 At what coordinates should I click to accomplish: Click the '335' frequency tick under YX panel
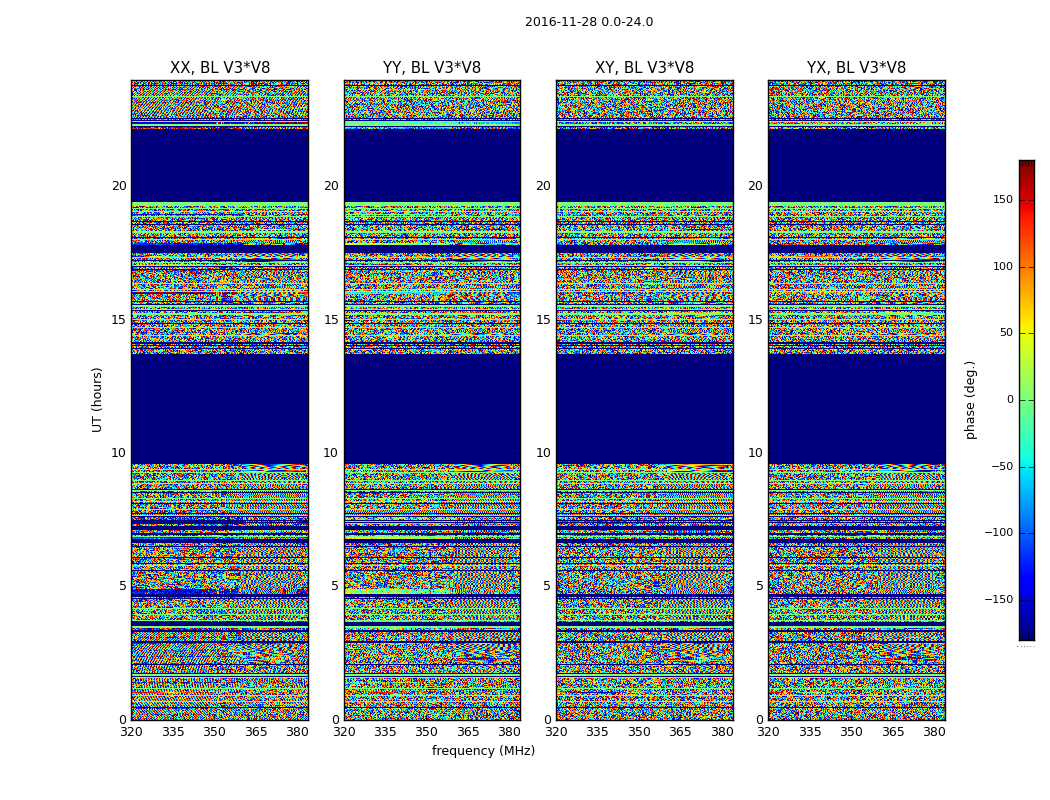point(810,732)
